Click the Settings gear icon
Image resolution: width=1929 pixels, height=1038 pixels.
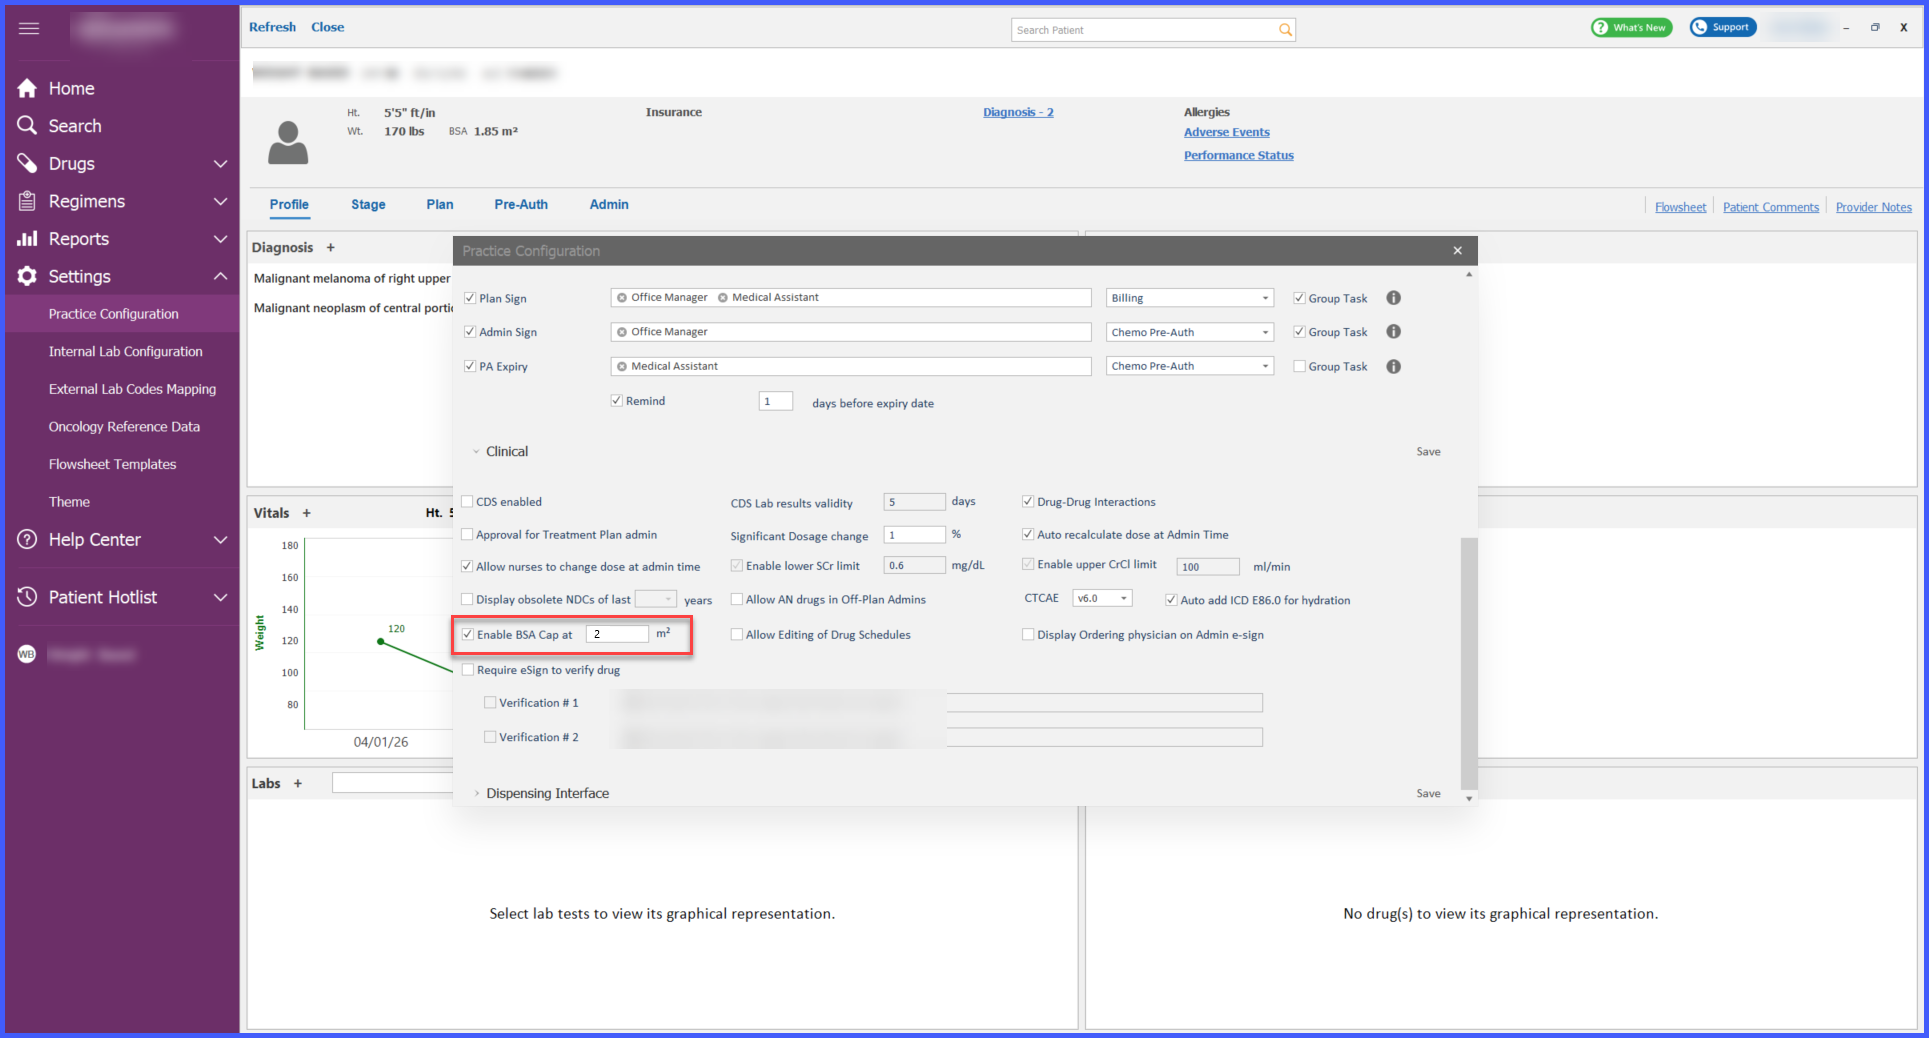27,276
